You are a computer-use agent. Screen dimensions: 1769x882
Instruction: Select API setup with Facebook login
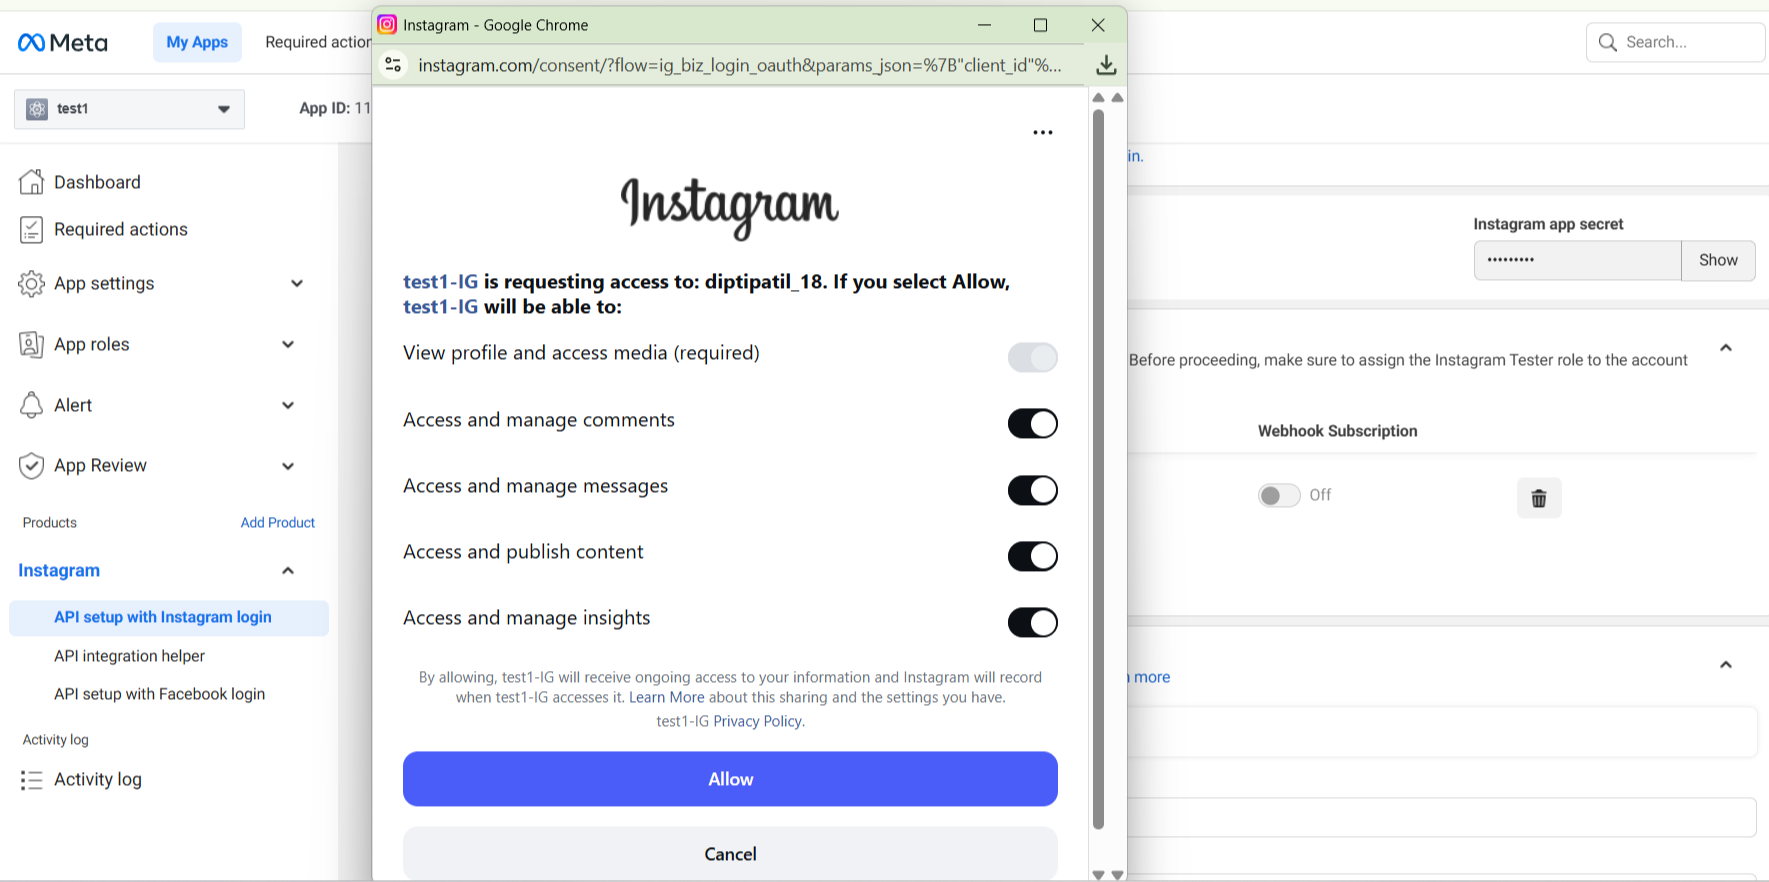tap(160, 694)
